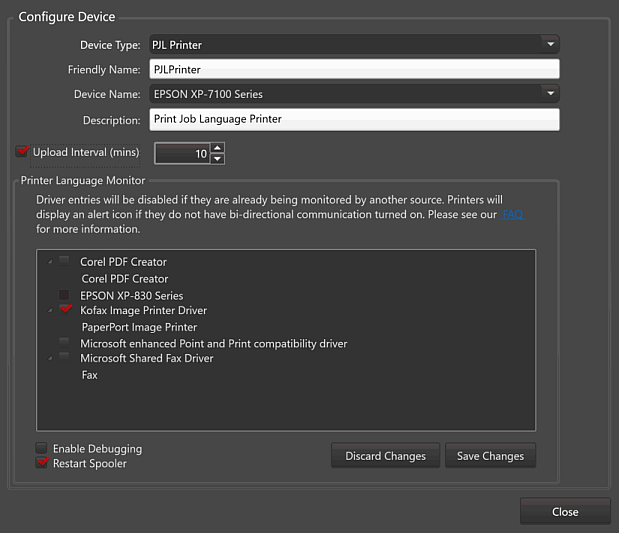The image size is (619, 533).
Task: Collapse the Kofax Image Printer Driver node
Action: [50, 311]
